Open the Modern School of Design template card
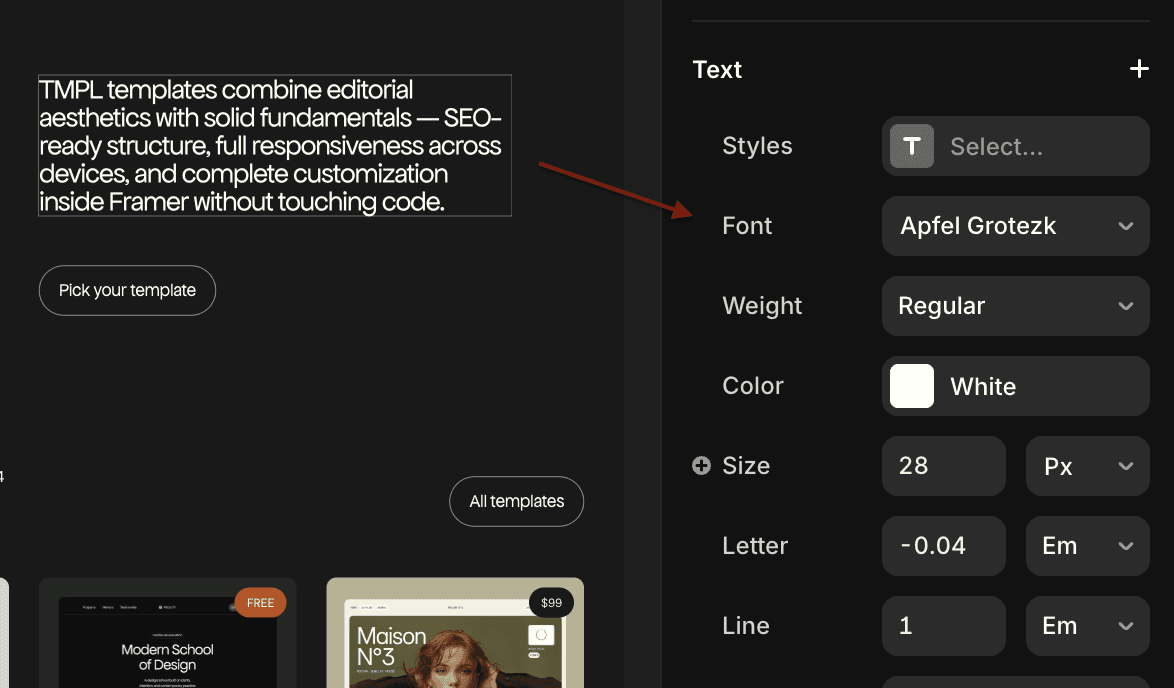 168,633
